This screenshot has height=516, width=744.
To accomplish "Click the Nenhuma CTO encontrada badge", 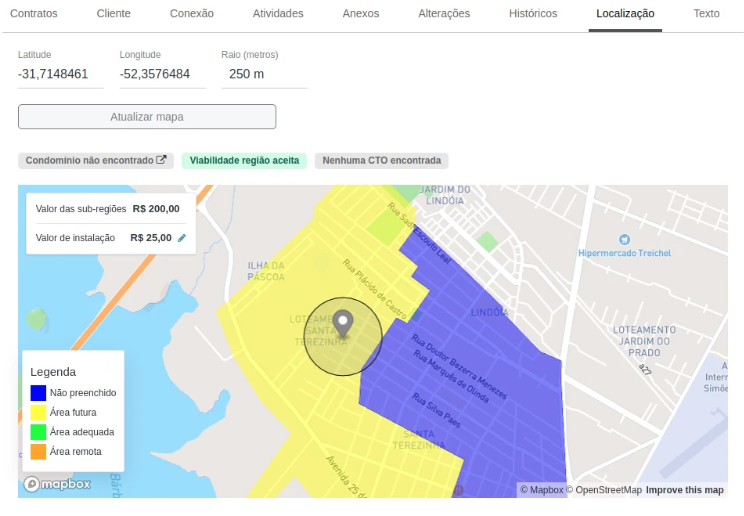I will pos(381,160).
